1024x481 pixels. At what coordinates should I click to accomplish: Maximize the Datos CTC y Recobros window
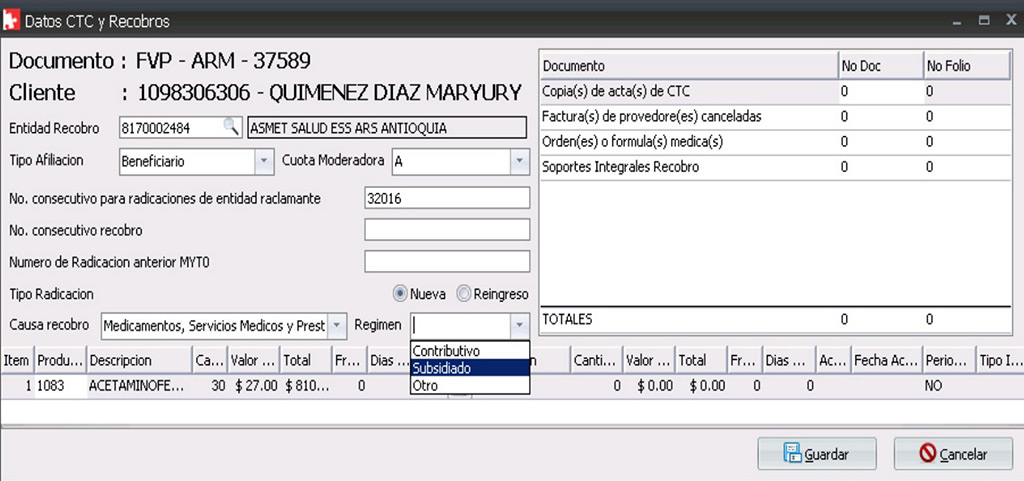984,20
